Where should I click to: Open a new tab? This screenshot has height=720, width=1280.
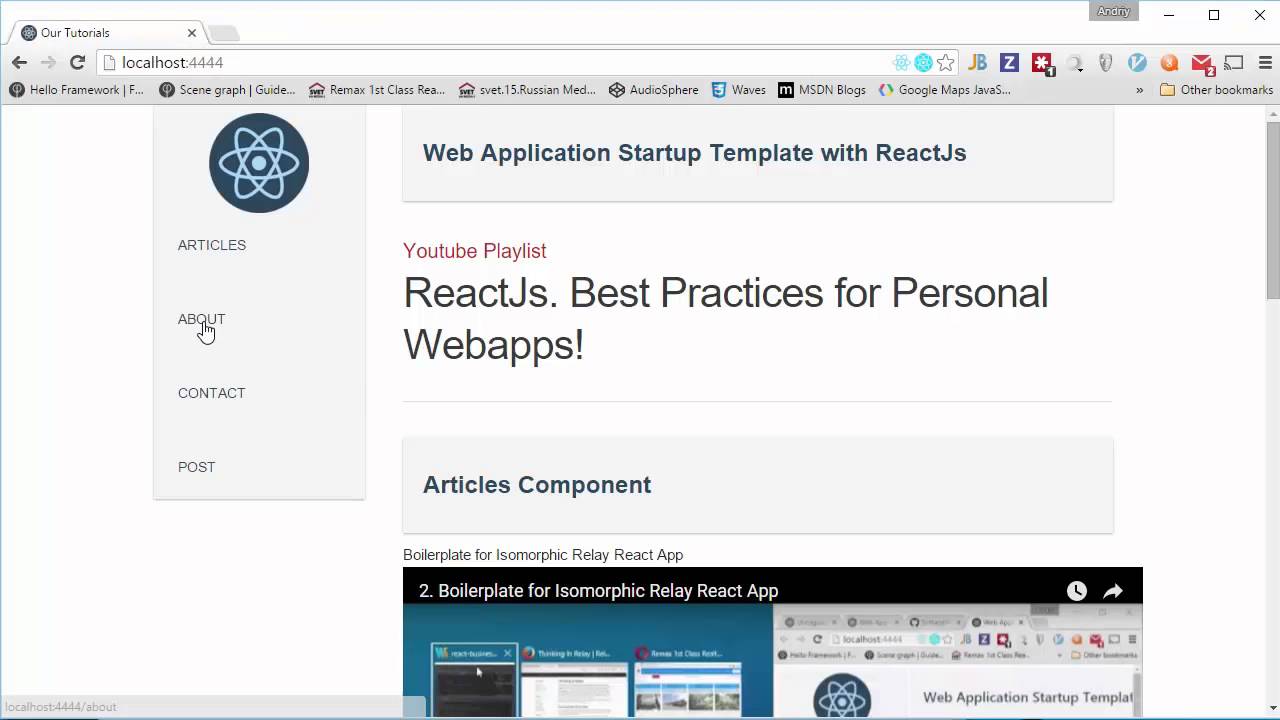tap(224, 33)
